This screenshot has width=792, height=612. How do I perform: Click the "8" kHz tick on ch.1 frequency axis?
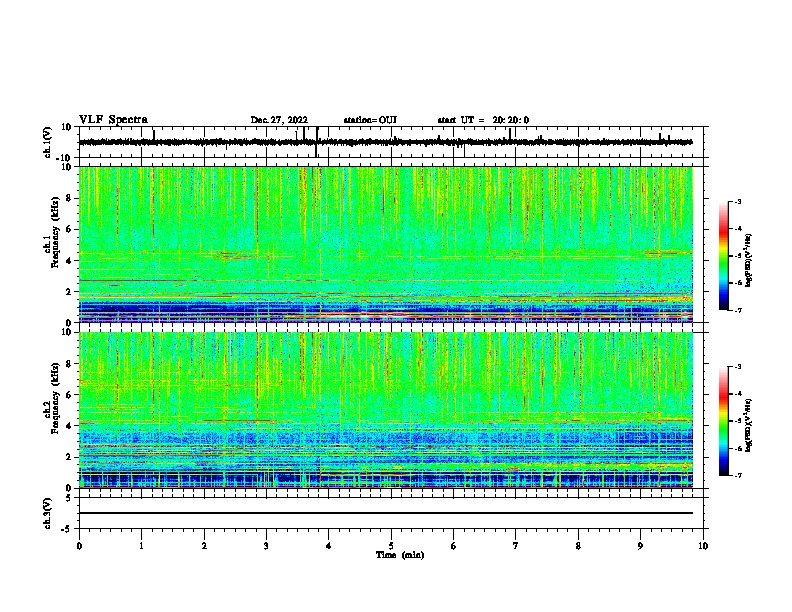[69, 198]
